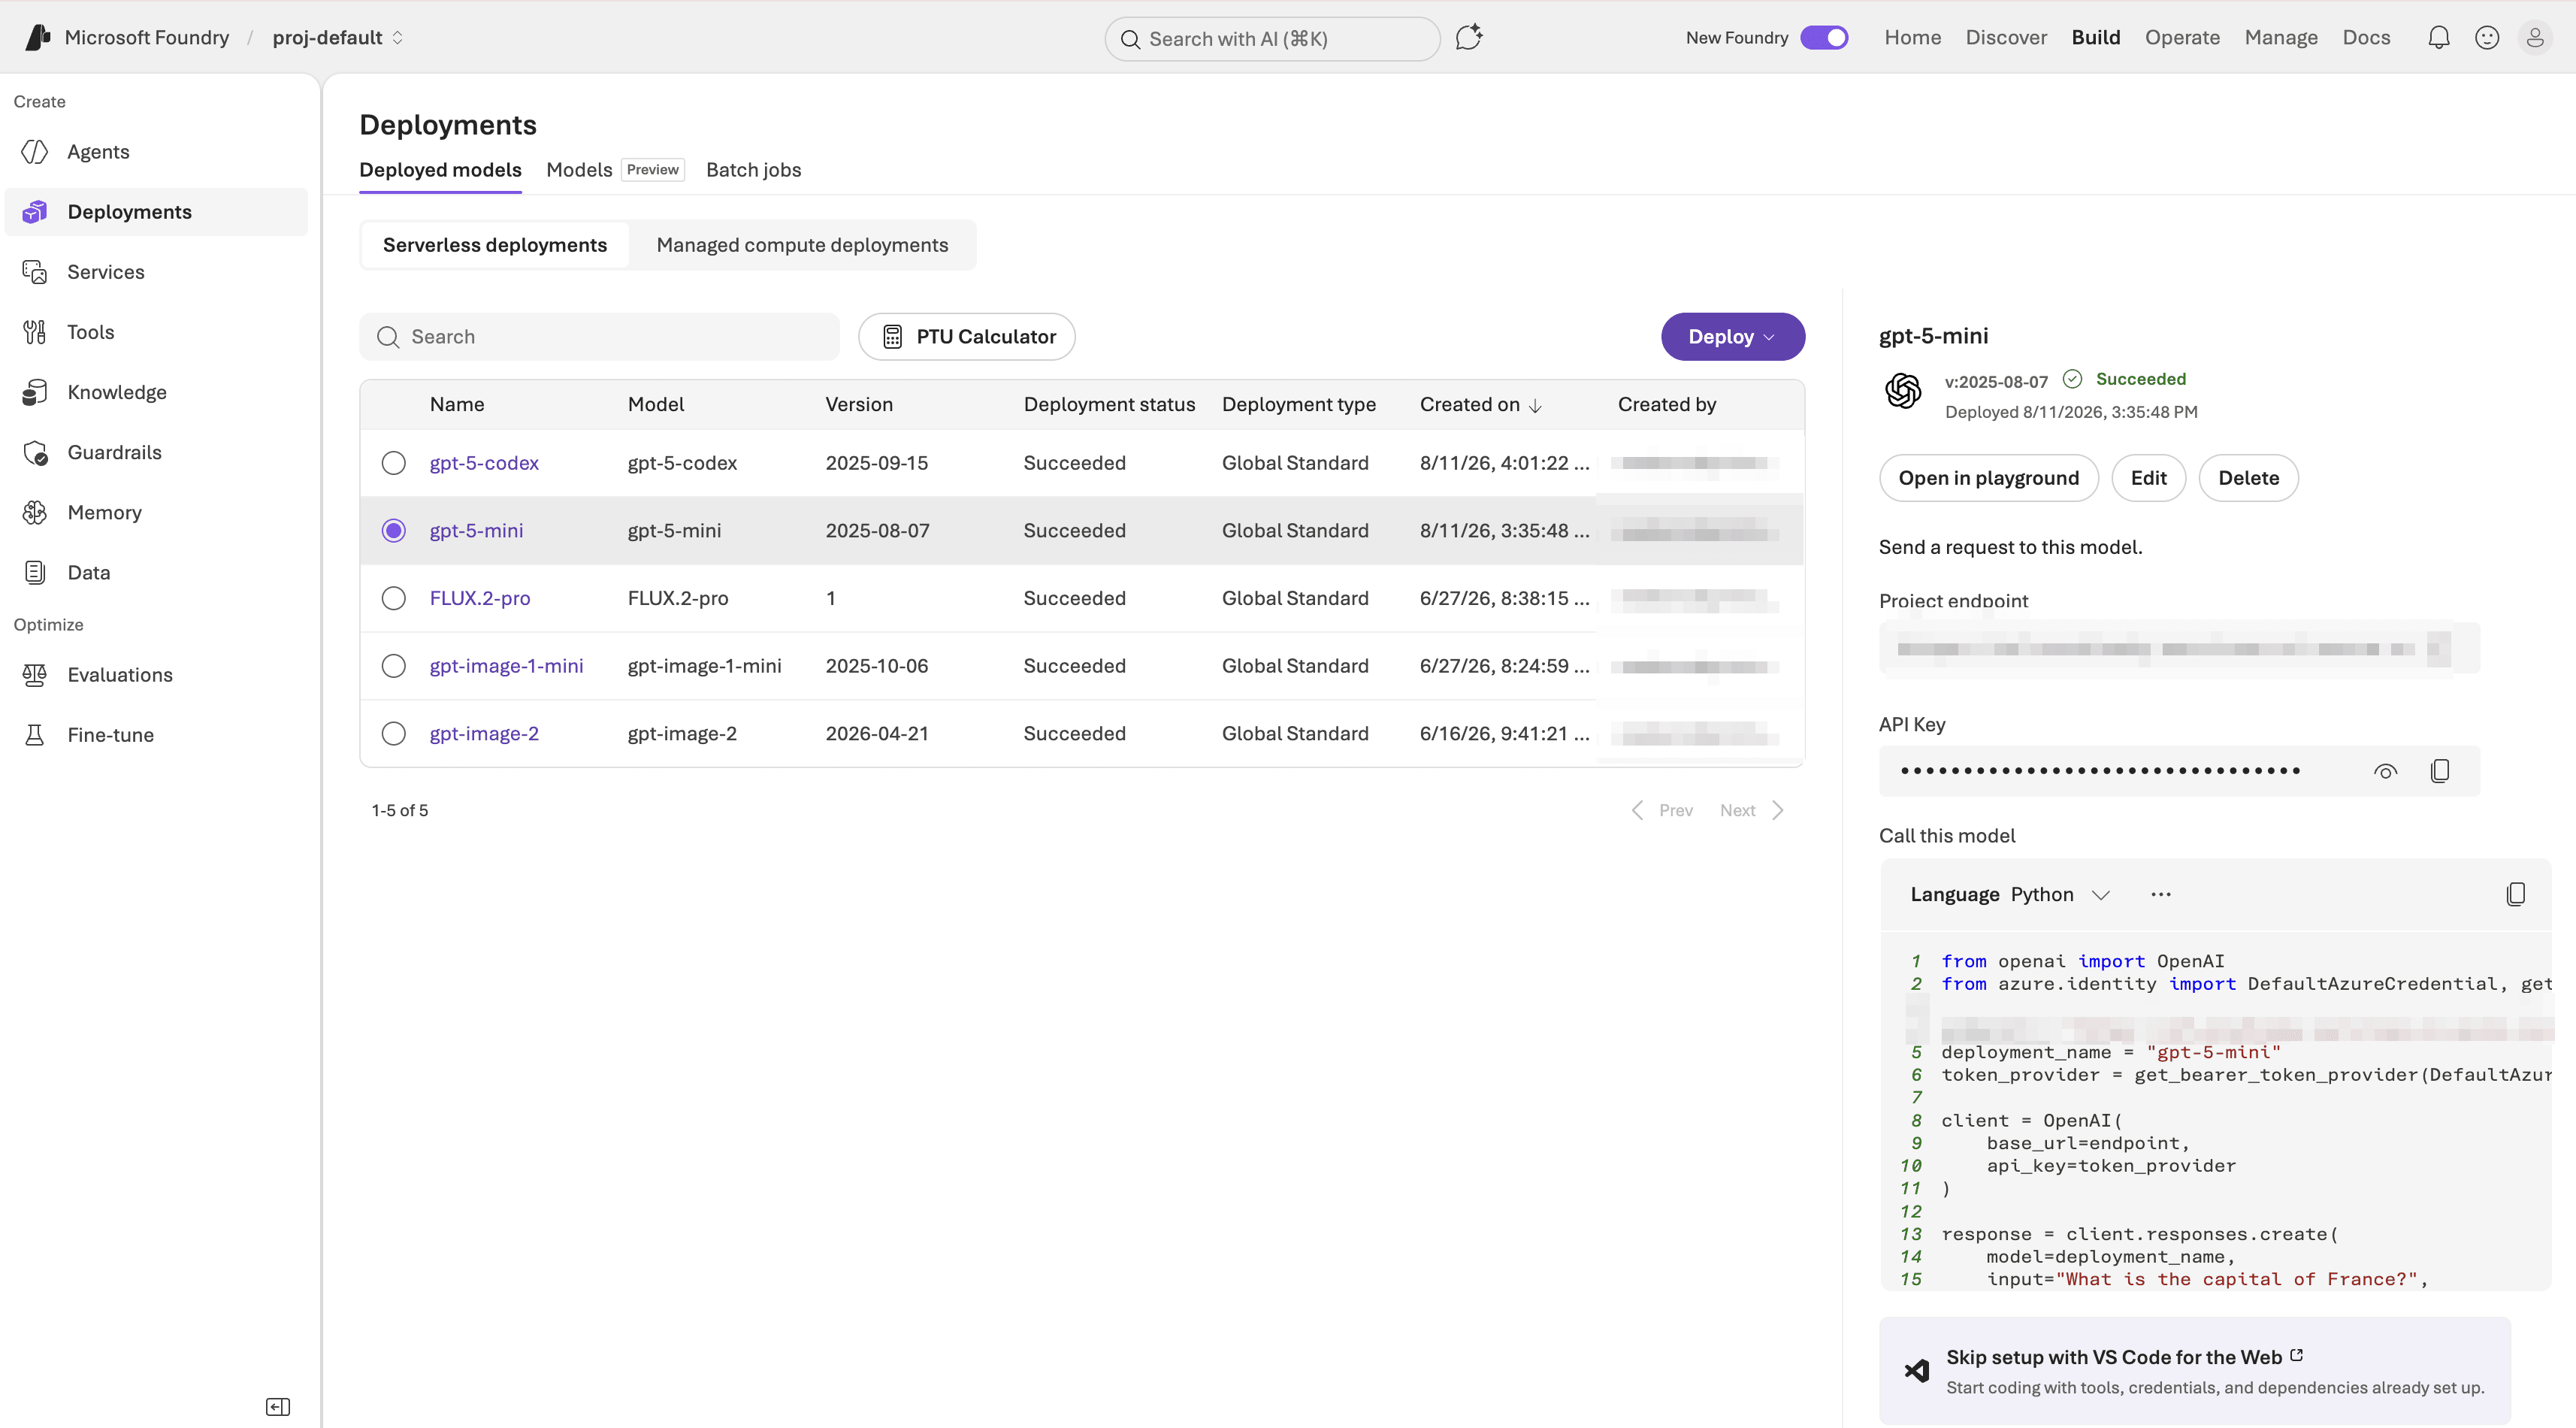Image resolution: width=2576 pixels, height=1428 pixels.
Task: Click the Microsoft Foundry logo icon
Action: click(x=38, y=37)
